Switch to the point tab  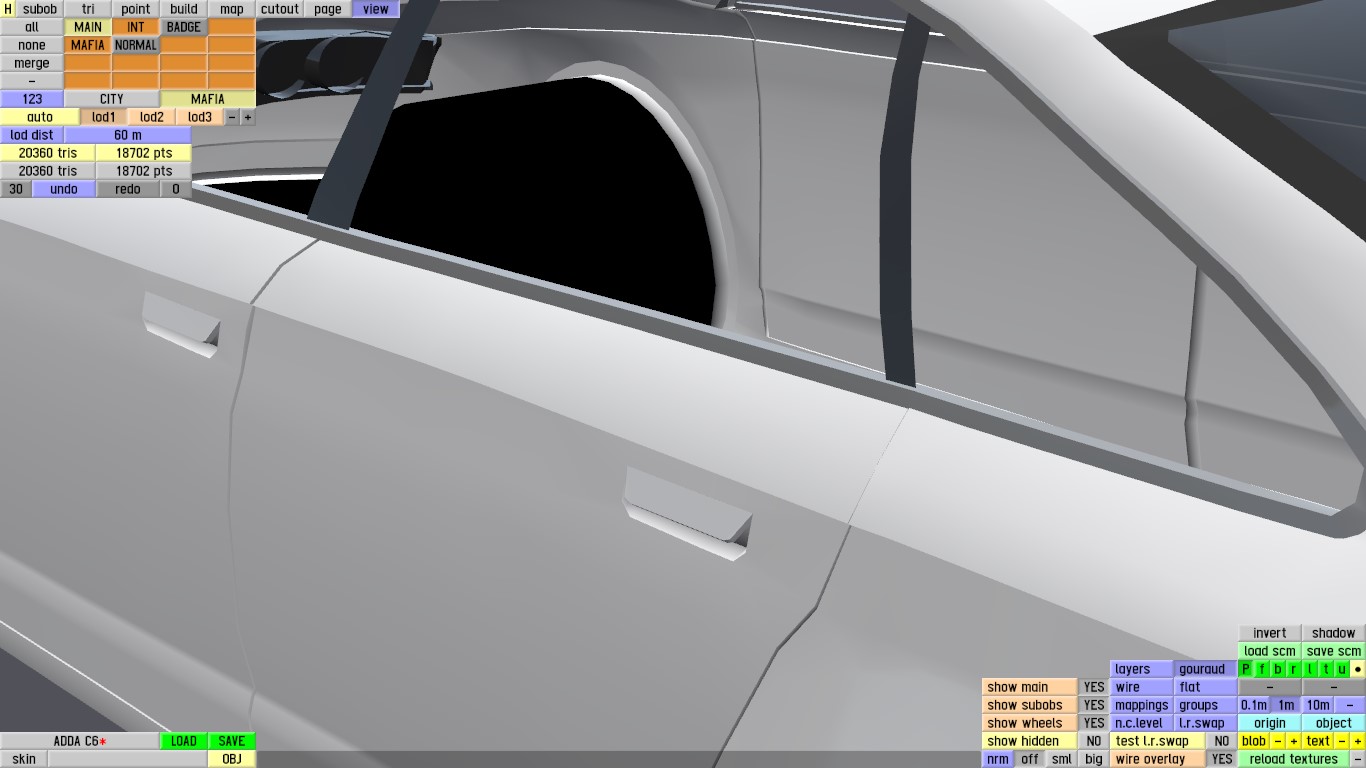pyautogui.click(x=136, y=9)
